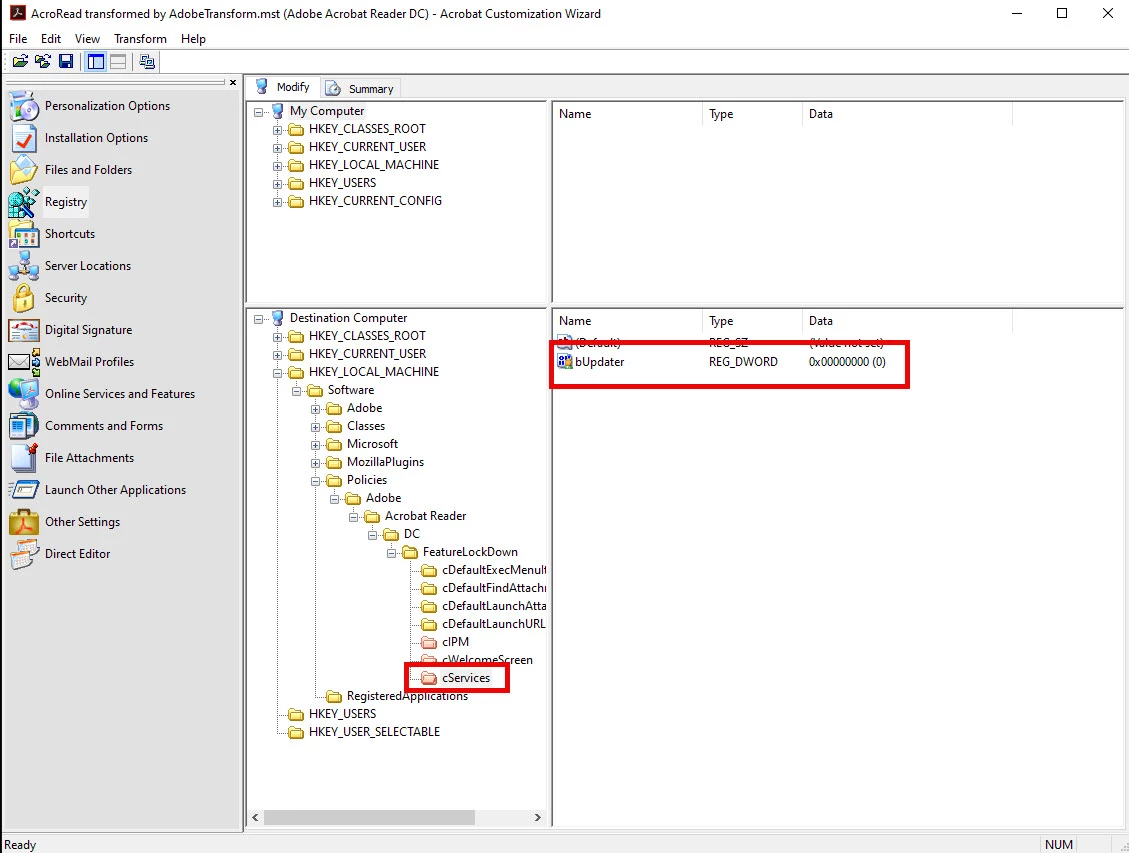Close the navigation sidebar with the X
Image resolution: width=1129 pixels, height=853 pixels.
[x=233, y=83]
